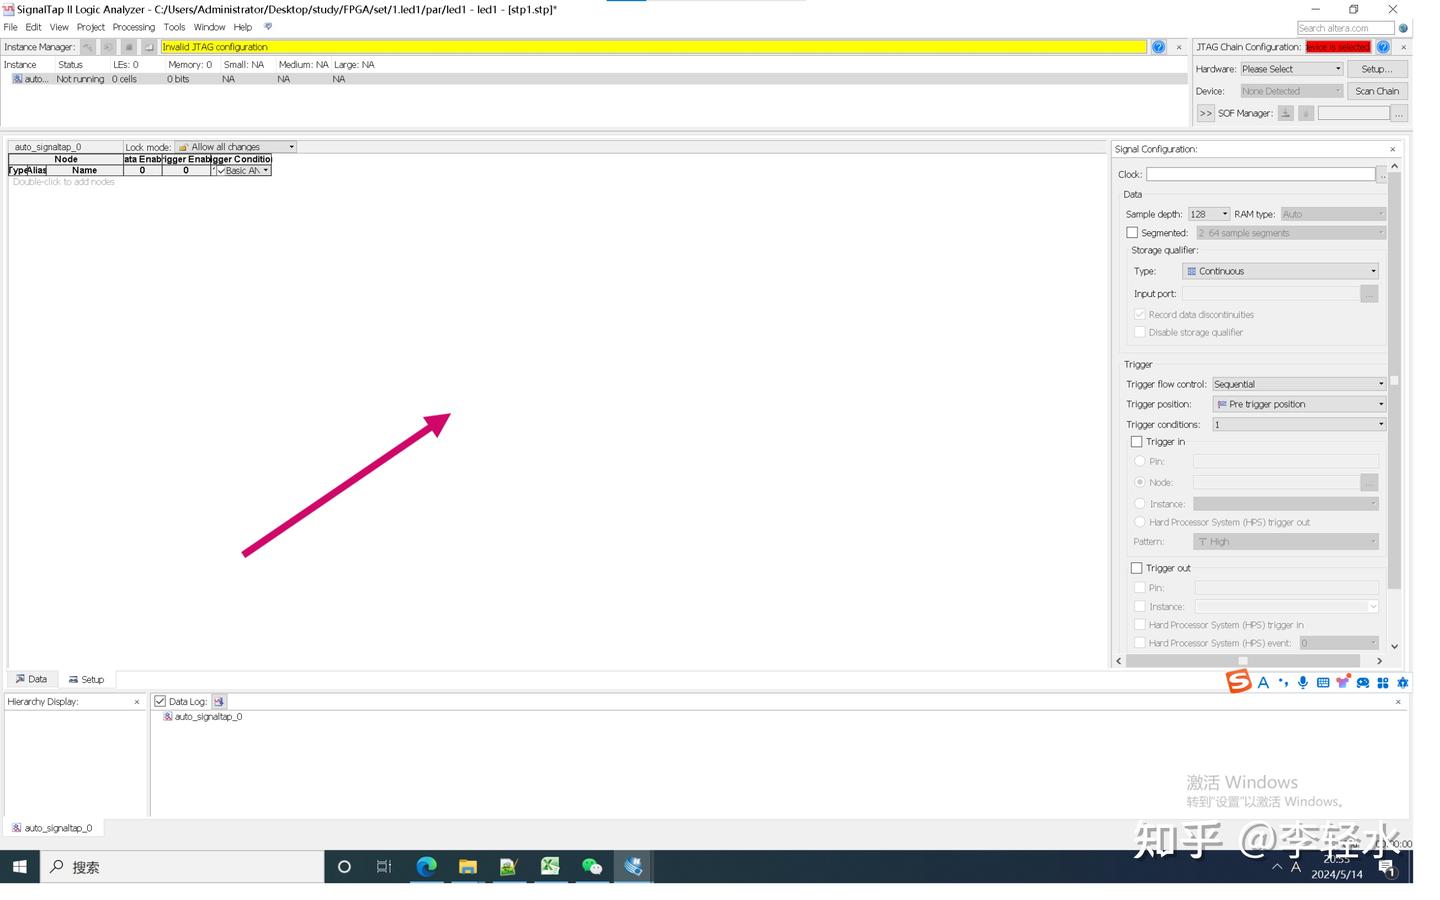
Task: Click the Read Data icon beside the yellow status
Action: pyautogui.click(x=149, y=47)
